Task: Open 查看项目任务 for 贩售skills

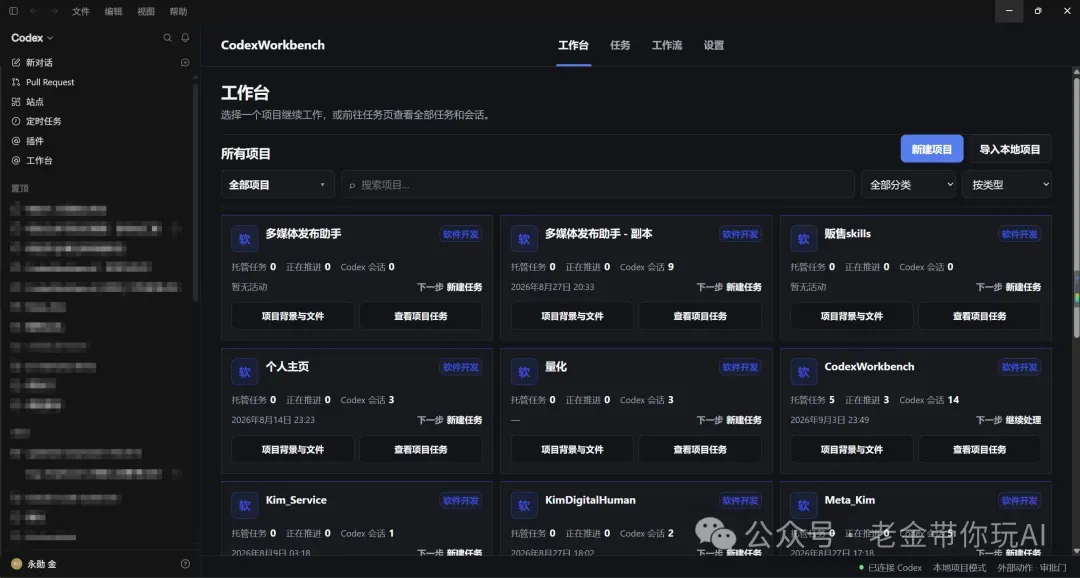Action: click(979, 316)
